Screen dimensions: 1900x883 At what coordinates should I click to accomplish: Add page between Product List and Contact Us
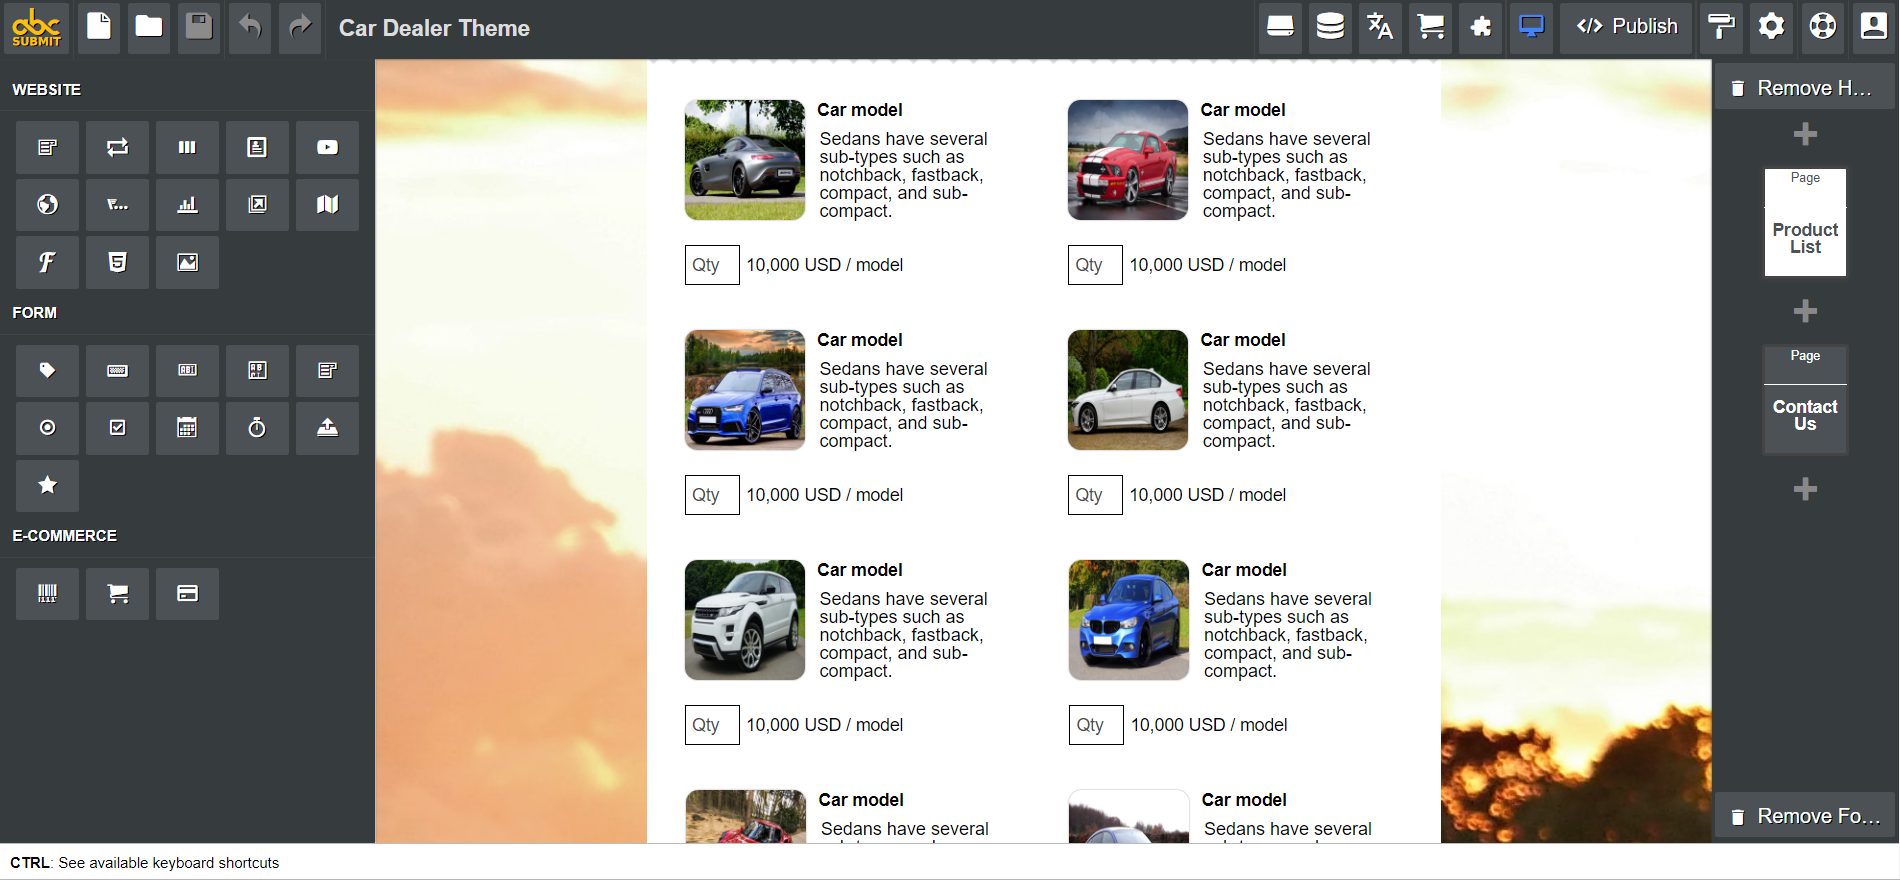[1805, 311]
